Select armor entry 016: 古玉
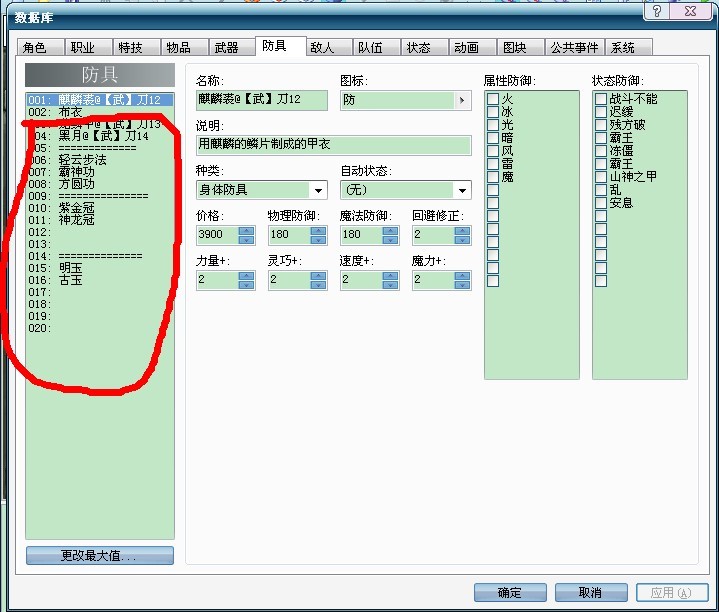The image size is (719, 612). pyautogui.click(x=100, y=280)
